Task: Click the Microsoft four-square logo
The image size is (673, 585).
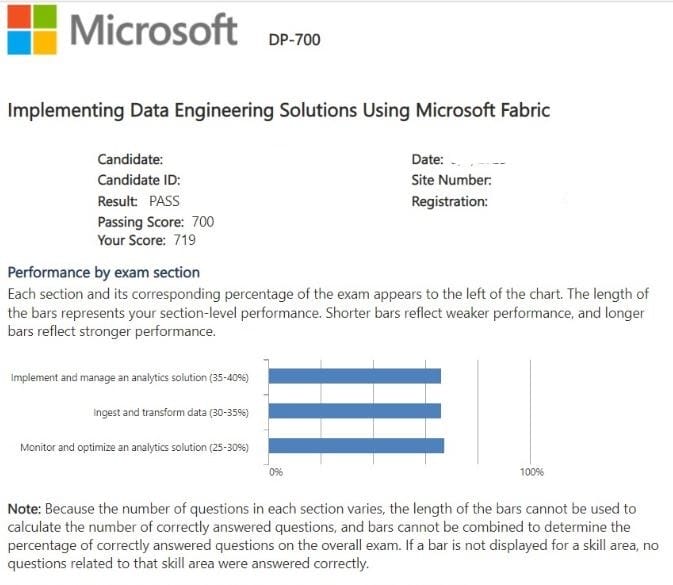Action: (x=31, y=28)
